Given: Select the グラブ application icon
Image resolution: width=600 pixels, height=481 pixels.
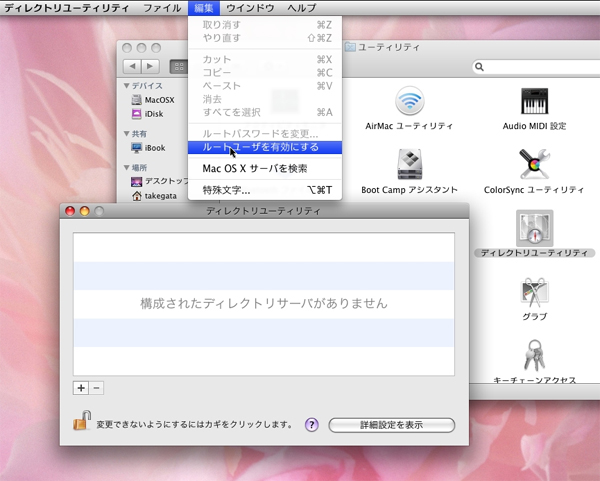Looking at the screenshot, I should click(x=534, y=293).
